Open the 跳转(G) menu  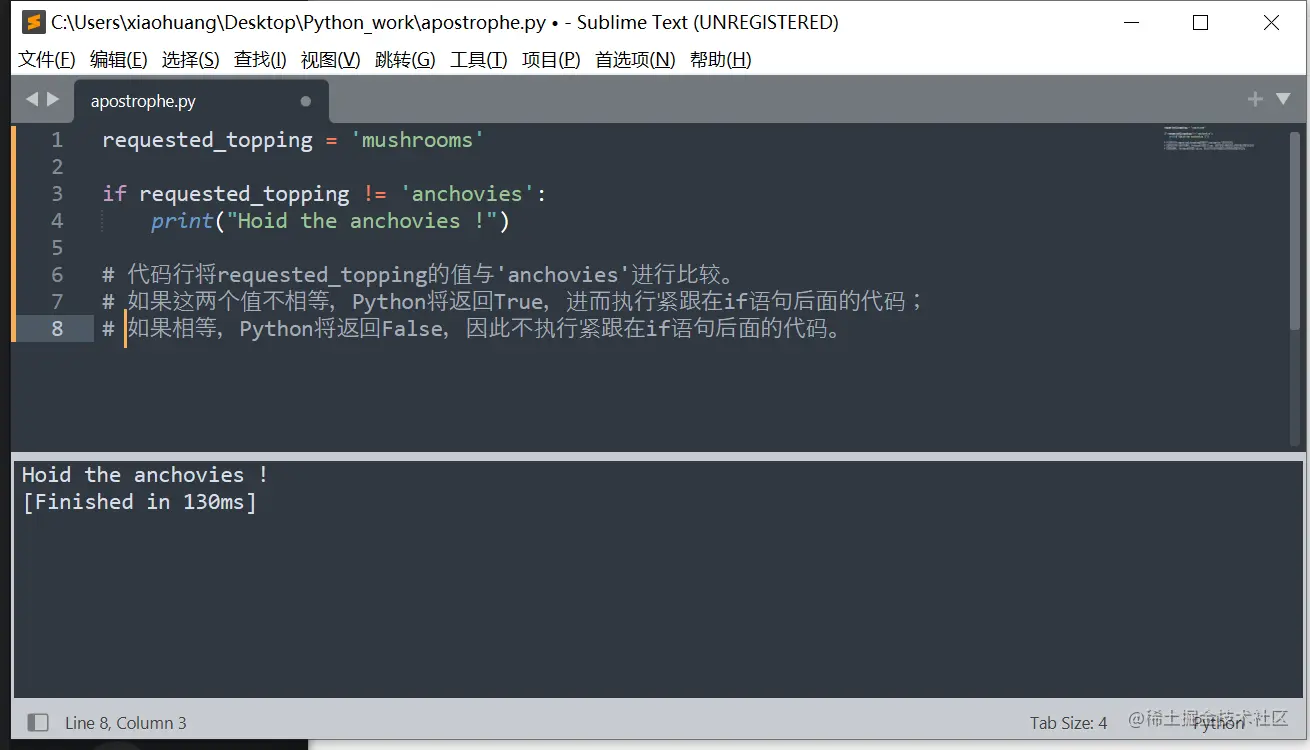coord(405,60)
